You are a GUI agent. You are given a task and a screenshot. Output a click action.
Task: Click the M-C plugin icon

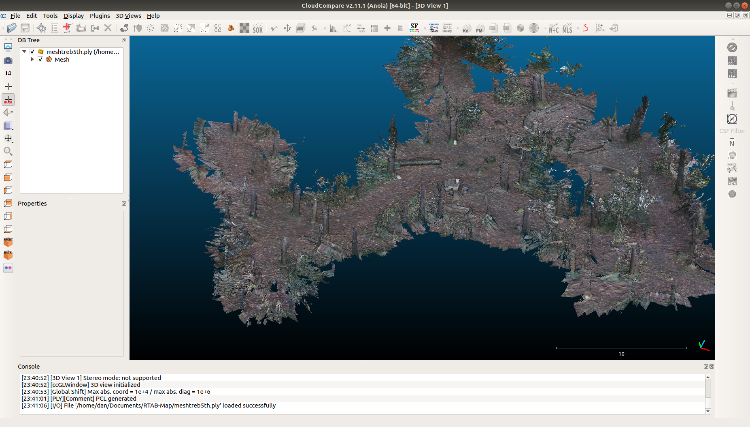[553, 28]
